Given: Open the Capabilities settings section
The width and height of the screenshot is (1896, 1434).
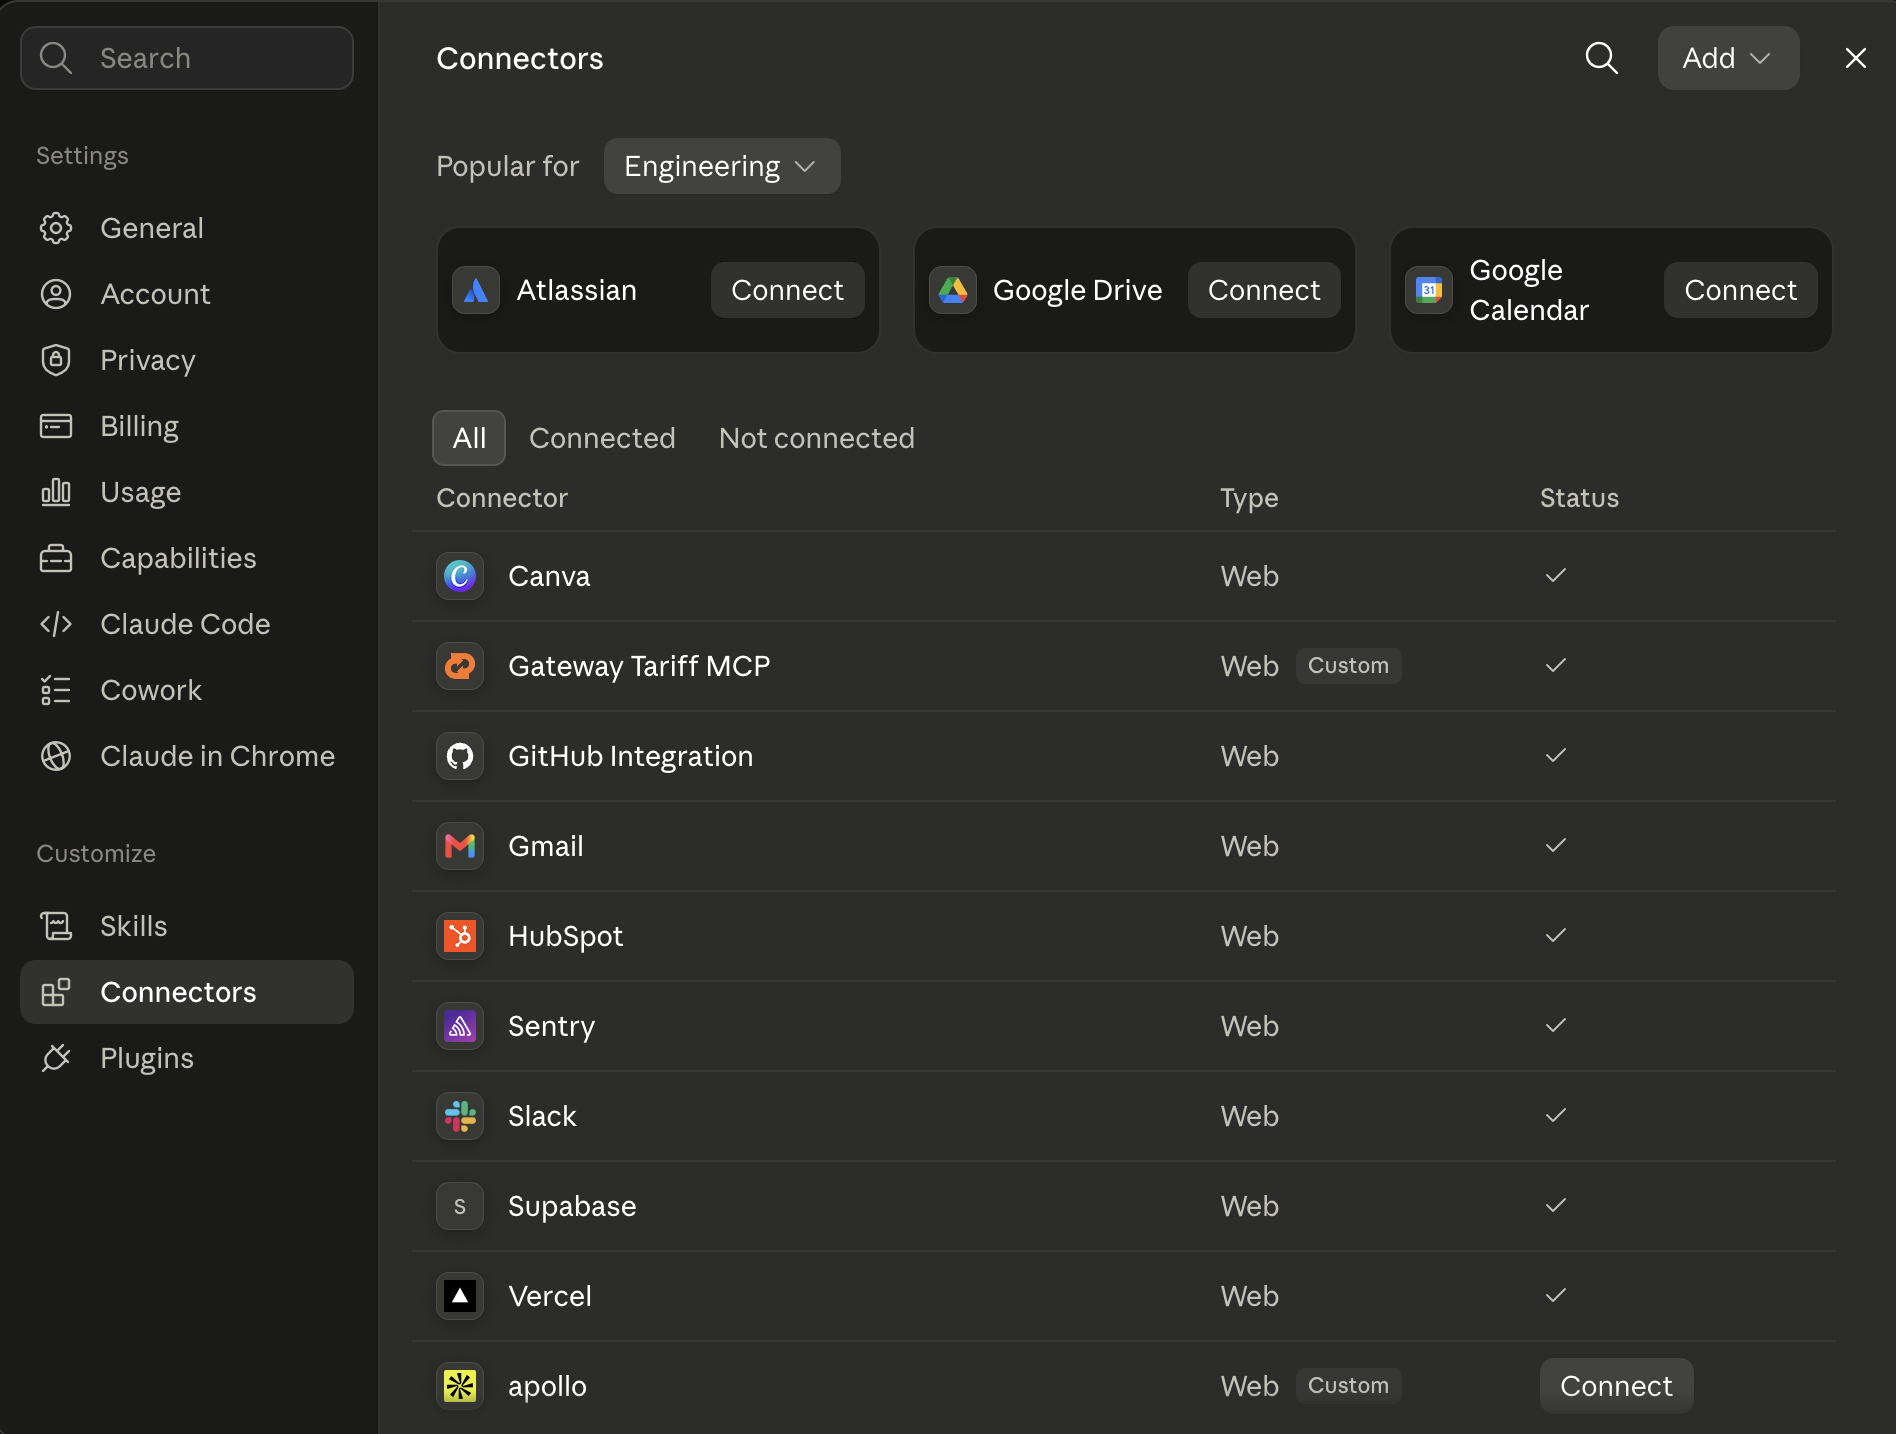Looking at the screenshot, I should pos(187,558).
